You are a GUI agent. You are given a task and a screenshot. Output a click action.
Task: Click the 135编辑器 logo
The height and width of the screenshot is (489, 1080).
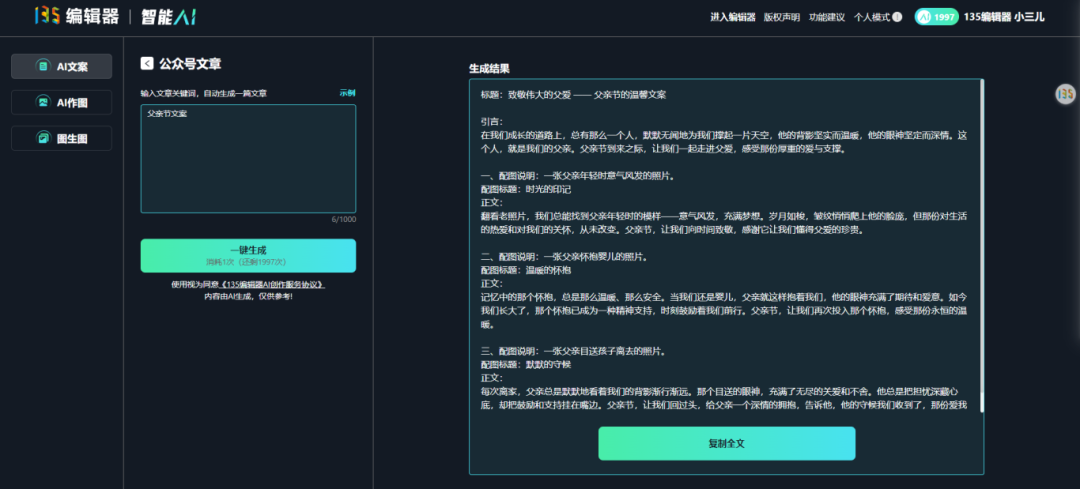click(76, 17)
